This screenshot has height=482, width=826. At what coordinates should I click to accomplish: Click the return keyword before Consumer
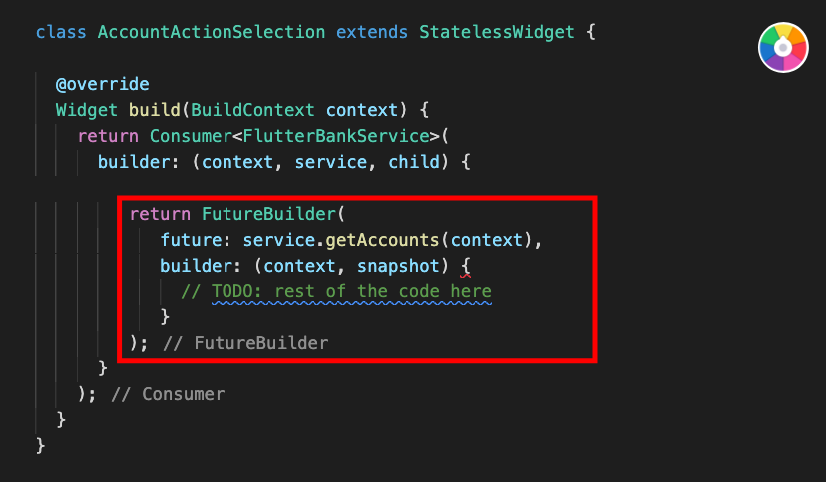[108, 136]
